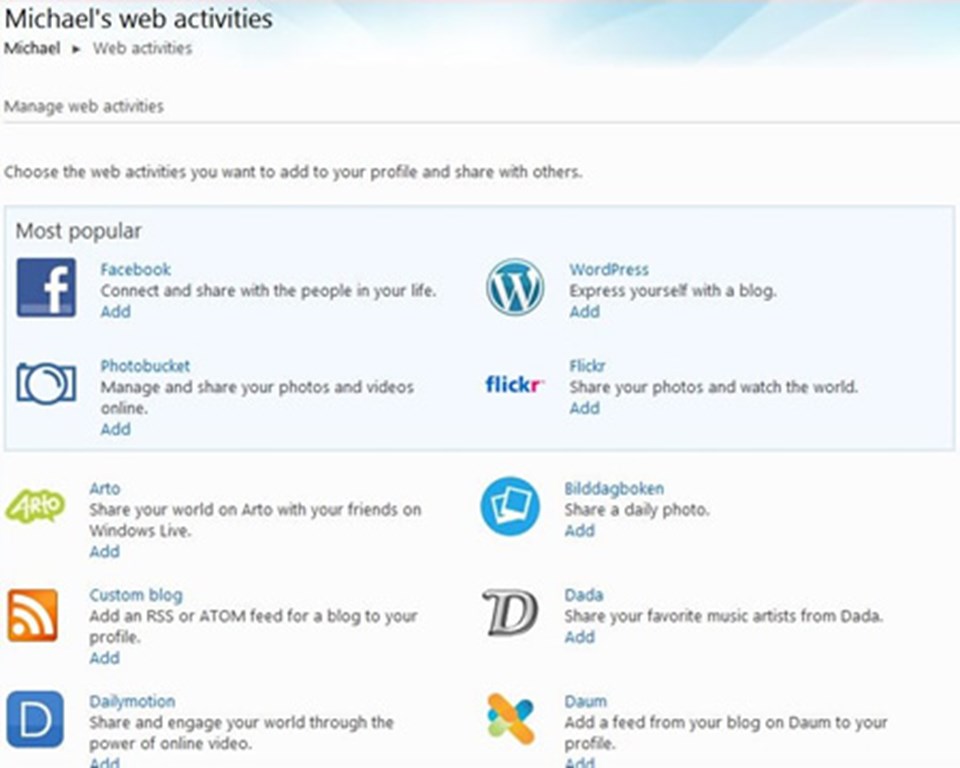Open the Custom blog title link
The width and height of the screenshot is (960, 768).
(x=136, y=595)
